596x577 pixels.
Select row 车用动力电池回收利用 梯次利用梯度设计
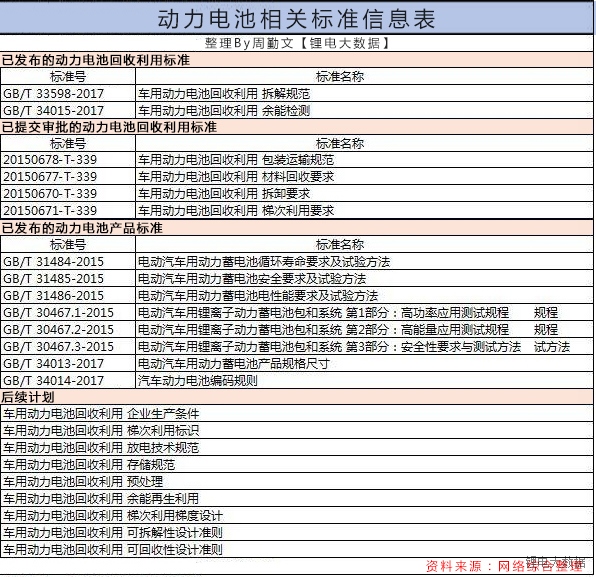point(296,515)
